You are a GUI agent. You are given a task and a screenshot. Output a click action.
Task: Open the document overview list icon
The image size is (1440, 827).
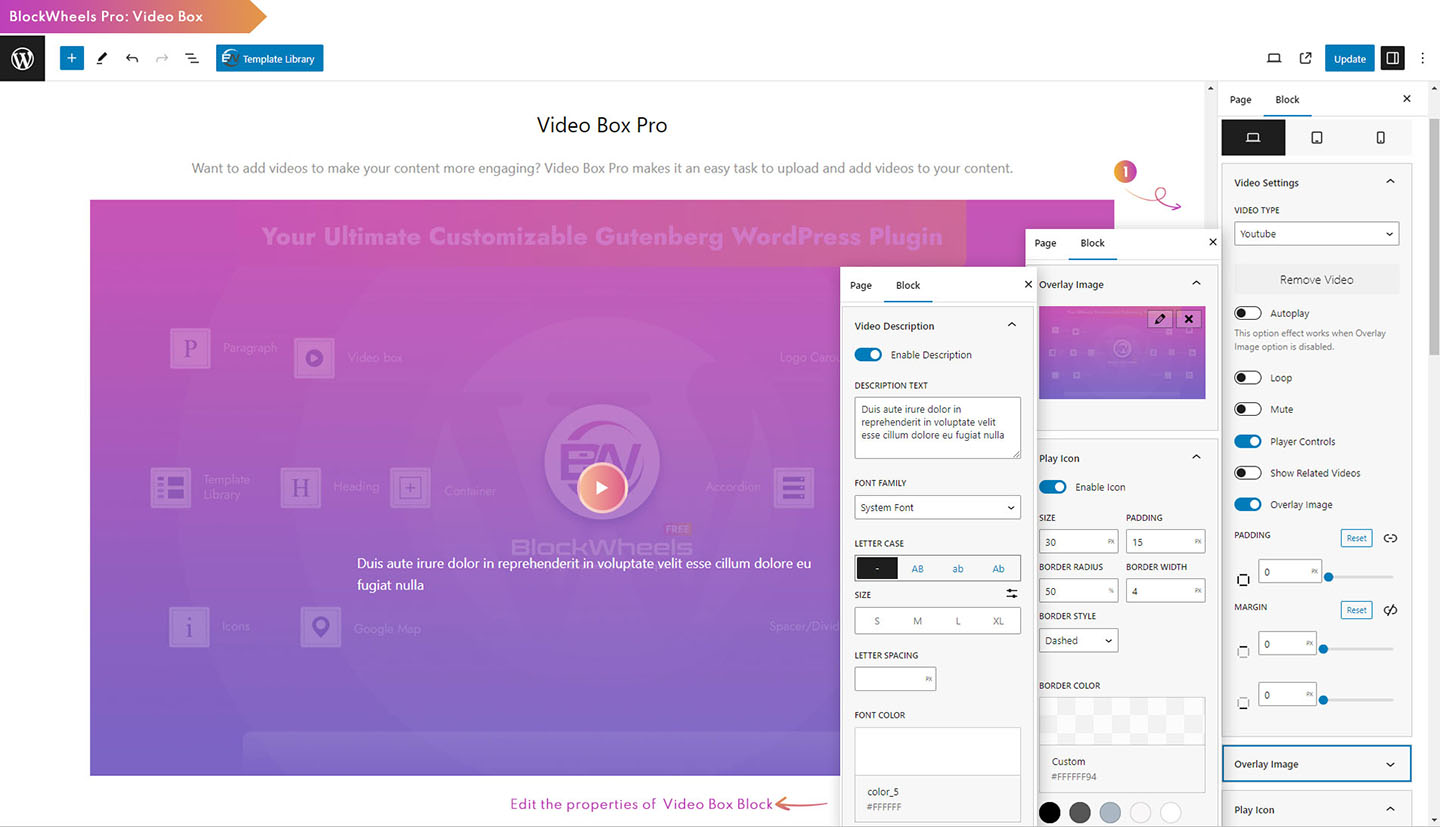192,59
